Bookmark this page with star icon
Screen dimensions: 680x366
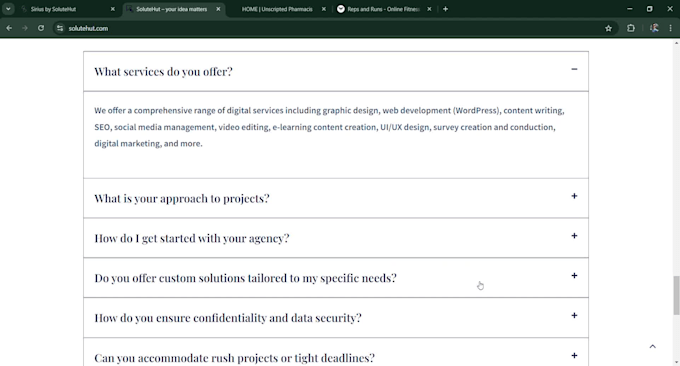click(608, 28)
